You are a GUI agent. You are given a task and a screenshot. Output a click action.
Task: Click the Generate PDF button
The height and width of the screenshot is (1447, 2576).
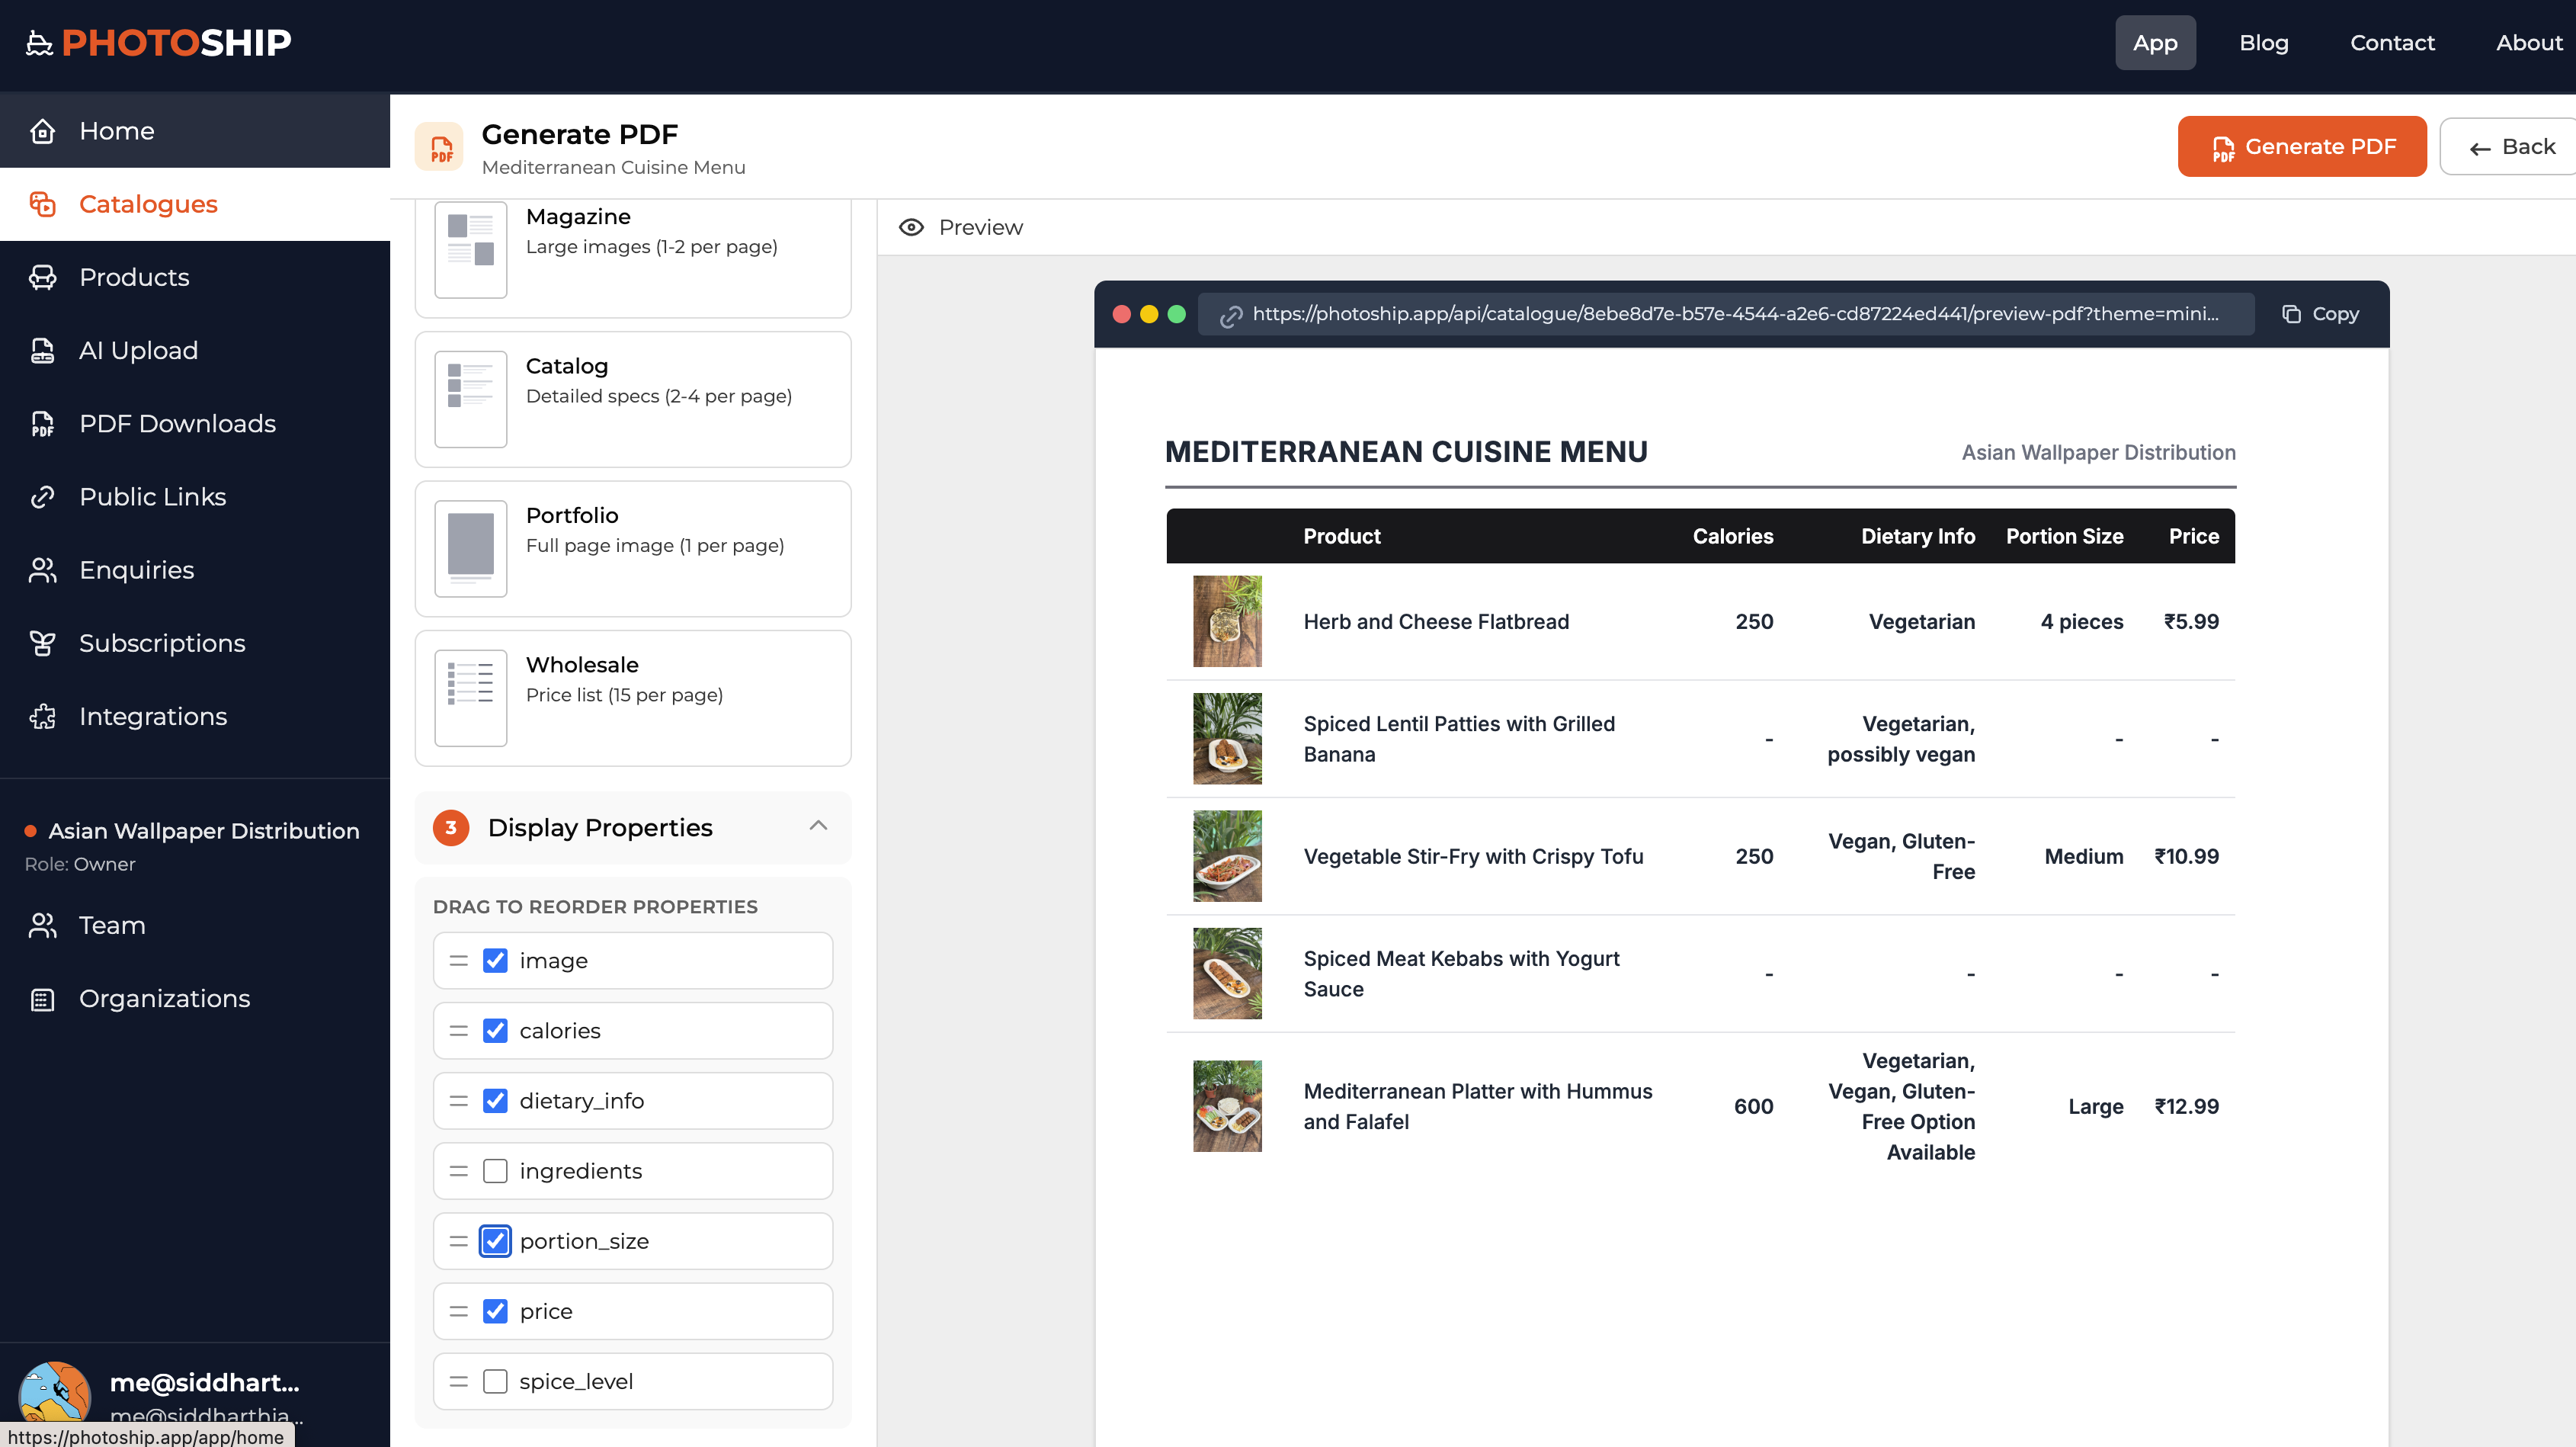tap(2302, 146)
